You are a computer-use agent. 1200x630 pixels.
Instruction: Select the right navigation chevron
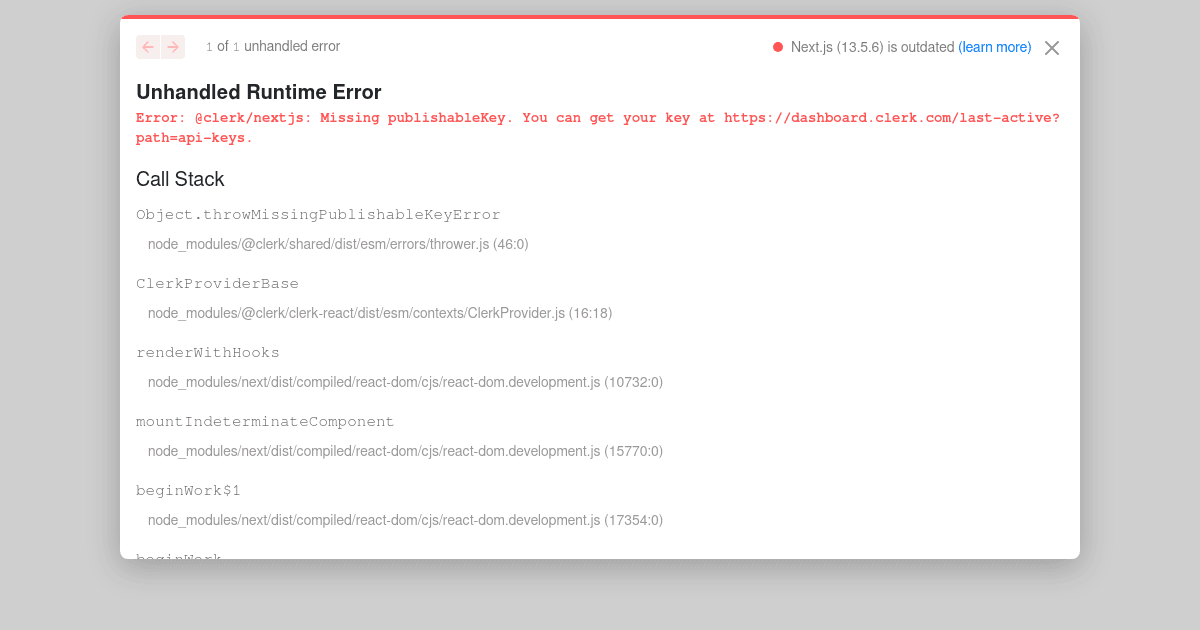tap(173, 47)
